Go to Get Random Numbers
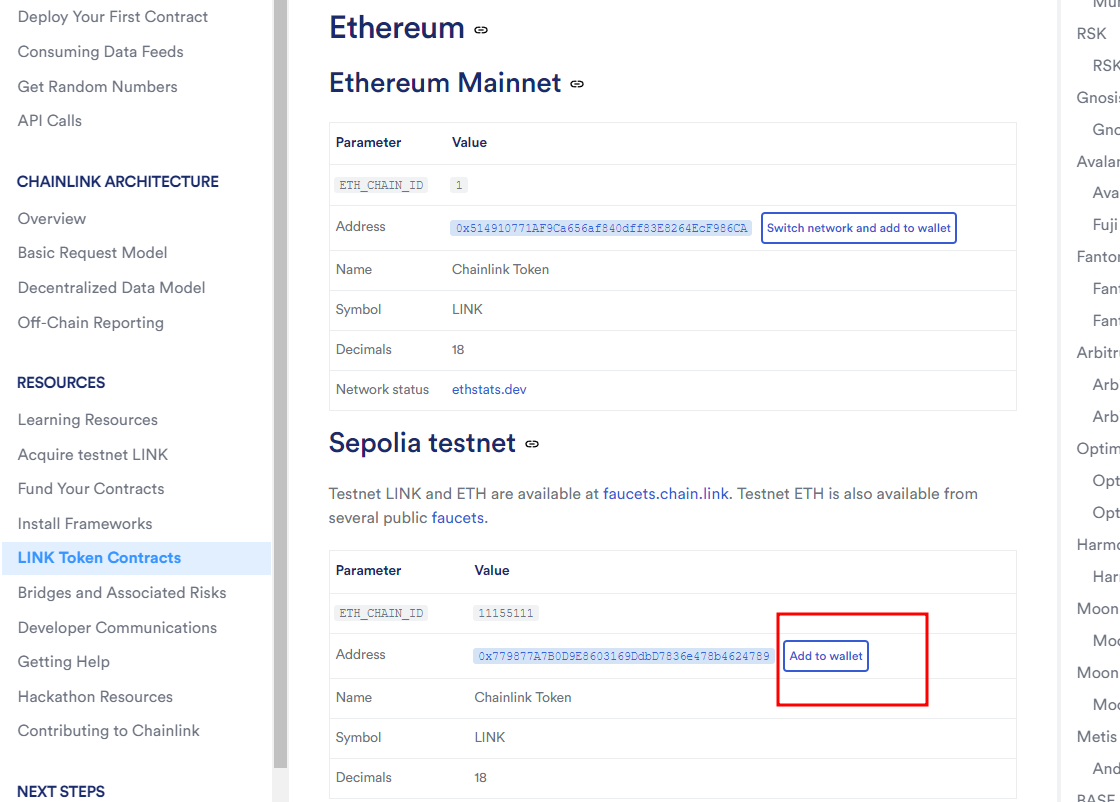 pos(97,87)
